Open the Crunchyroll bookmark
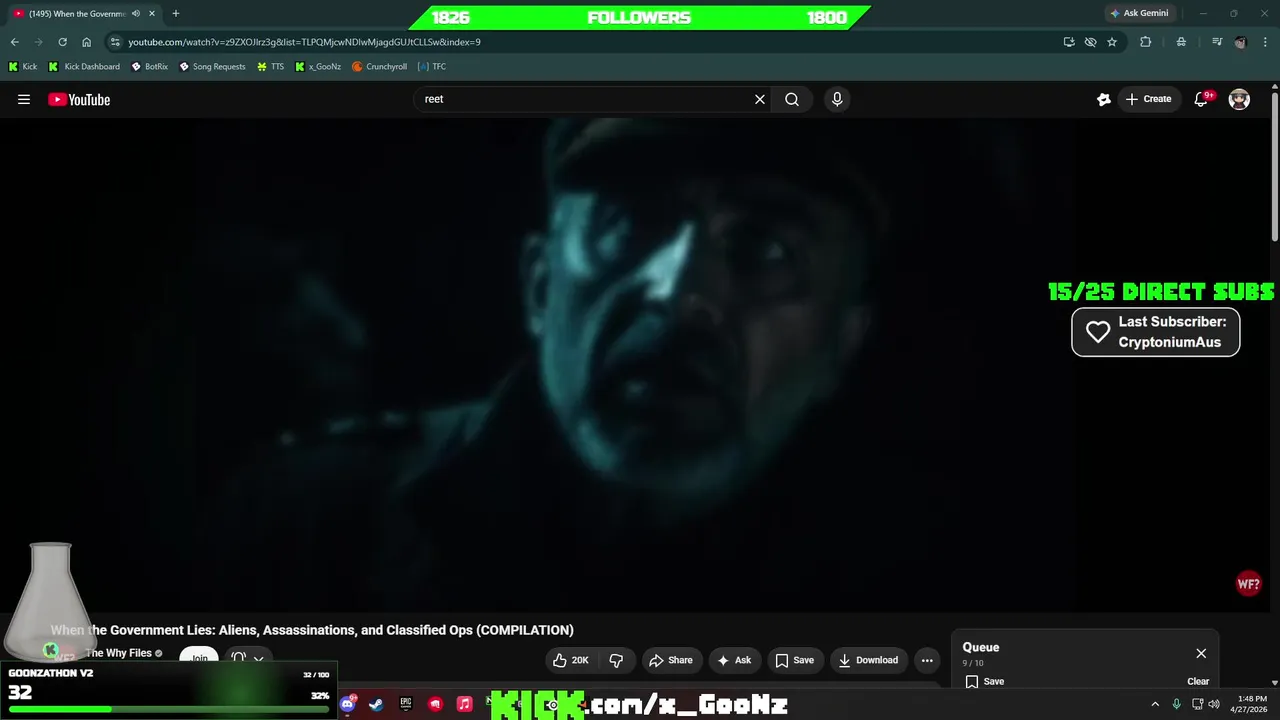 click(380, 67)
